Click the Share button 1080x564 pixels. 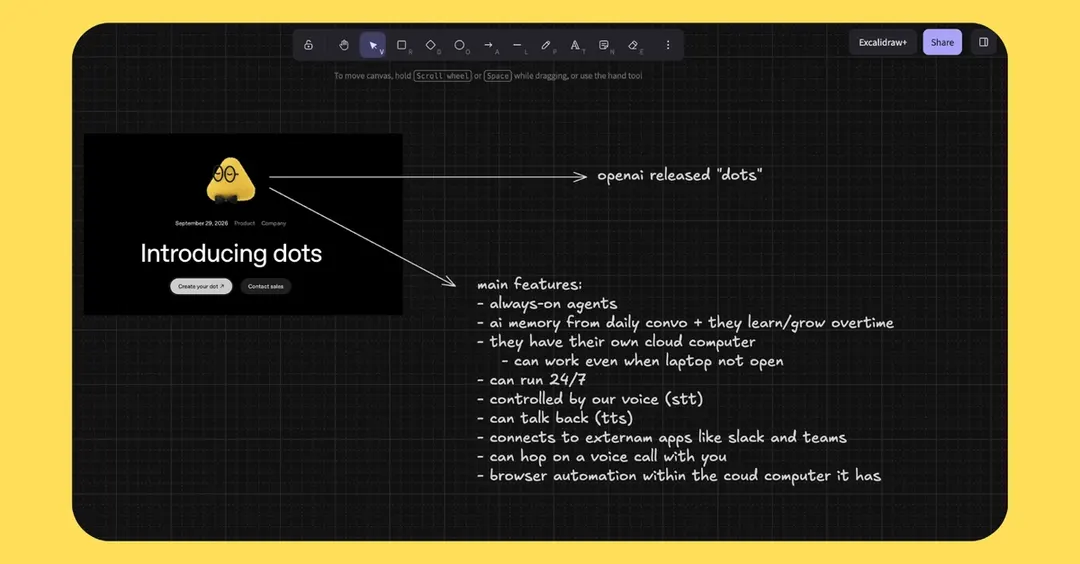coord(942,42)
